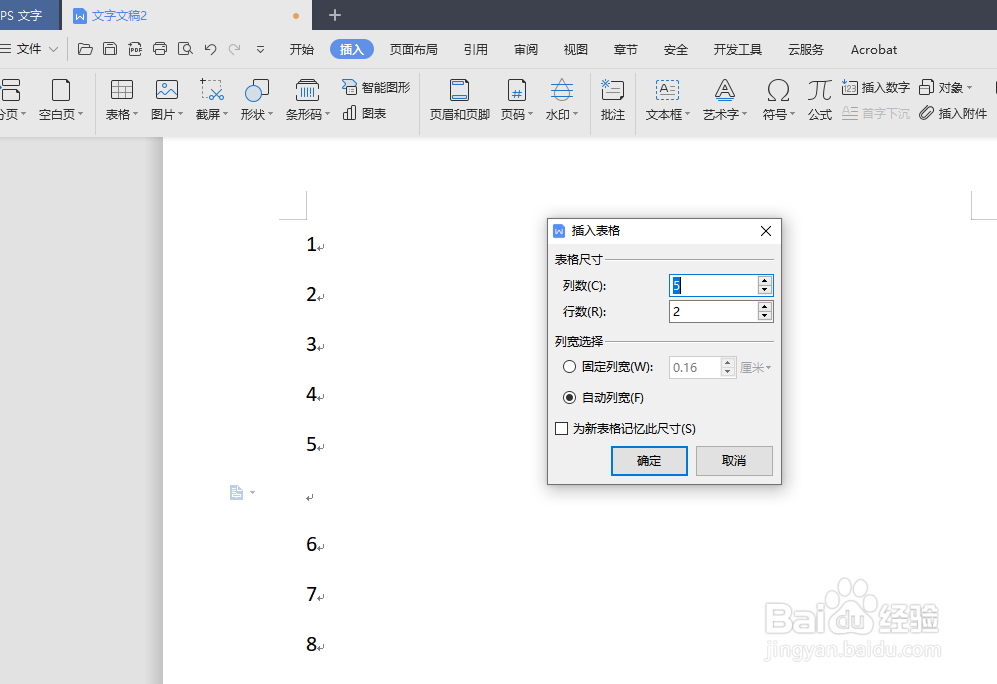The width and height of the screenshot is (997, 684).
Task: Click Insert Number (插入数字)
Action: [x=876, y=87]
